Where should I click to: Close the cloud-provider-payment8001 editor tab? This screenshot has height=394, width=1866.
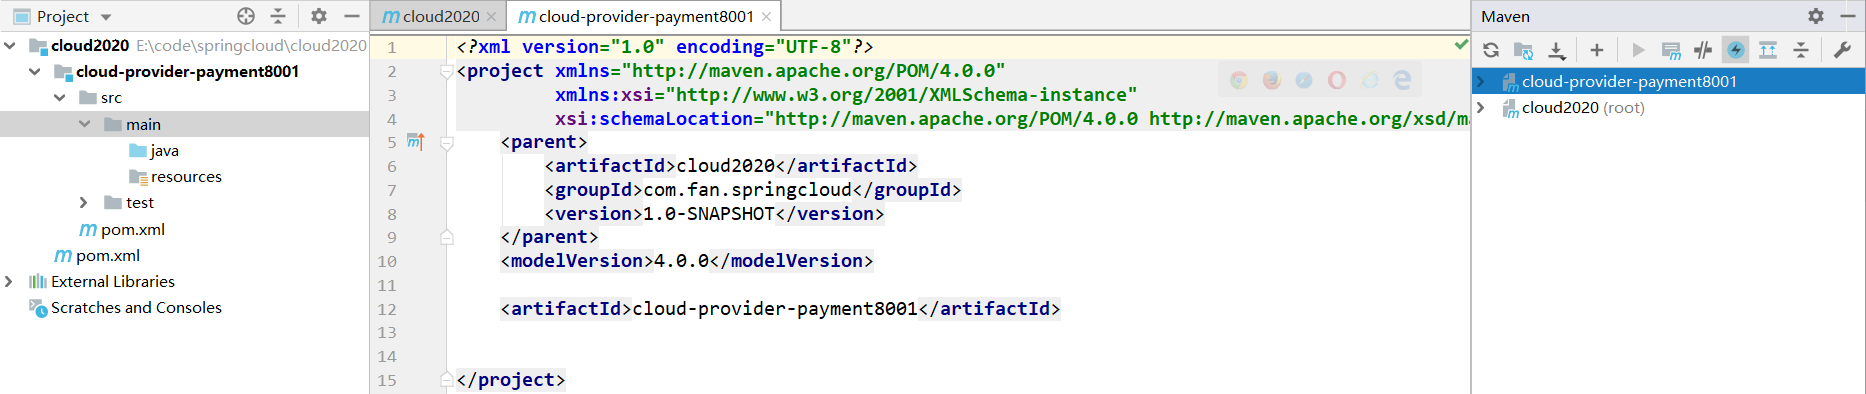(x=766, y=17)
